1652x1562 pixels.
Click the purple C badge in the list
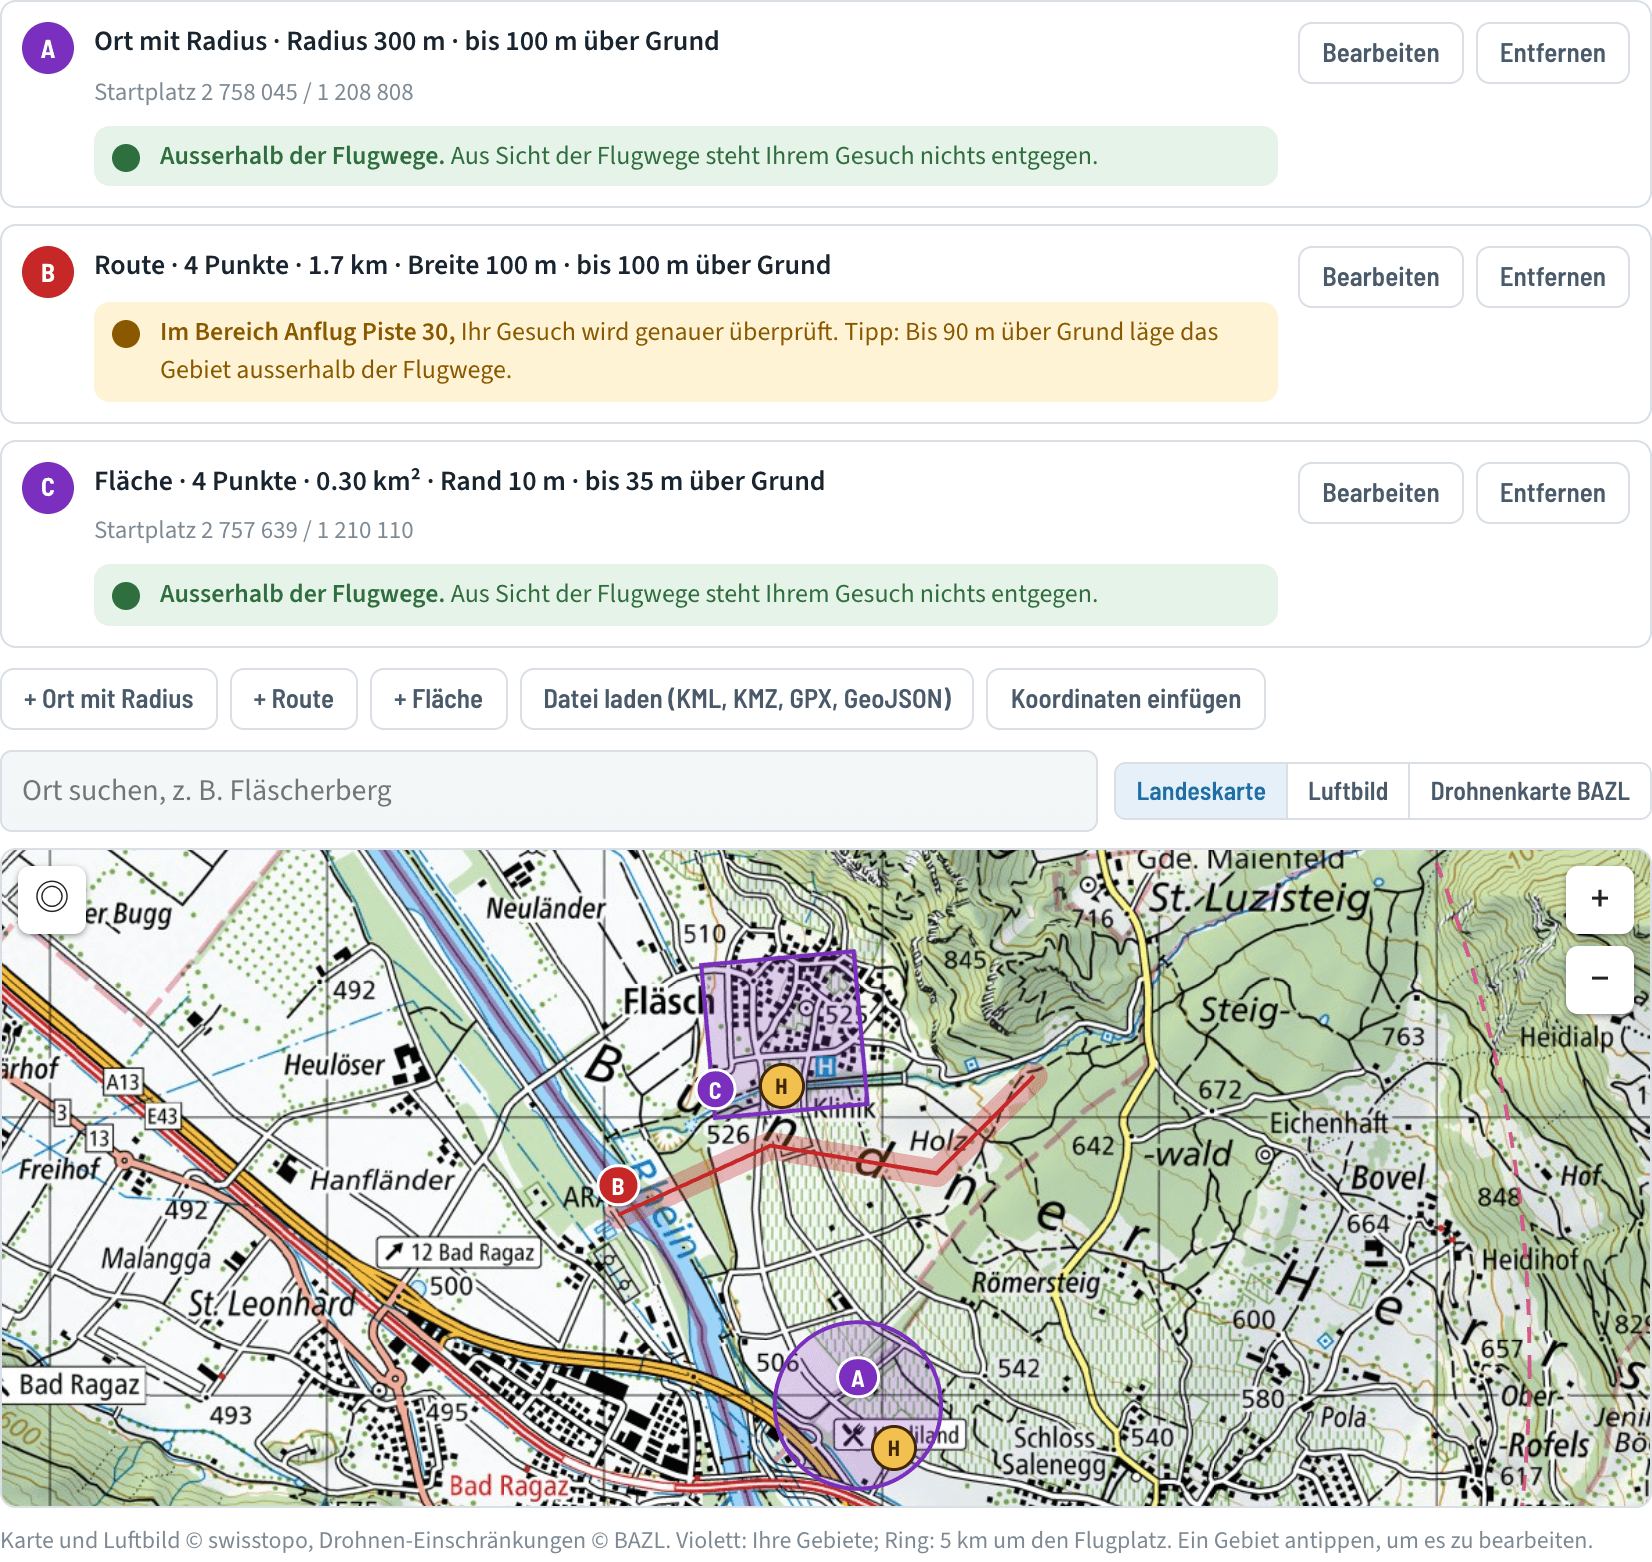(48, 488)
